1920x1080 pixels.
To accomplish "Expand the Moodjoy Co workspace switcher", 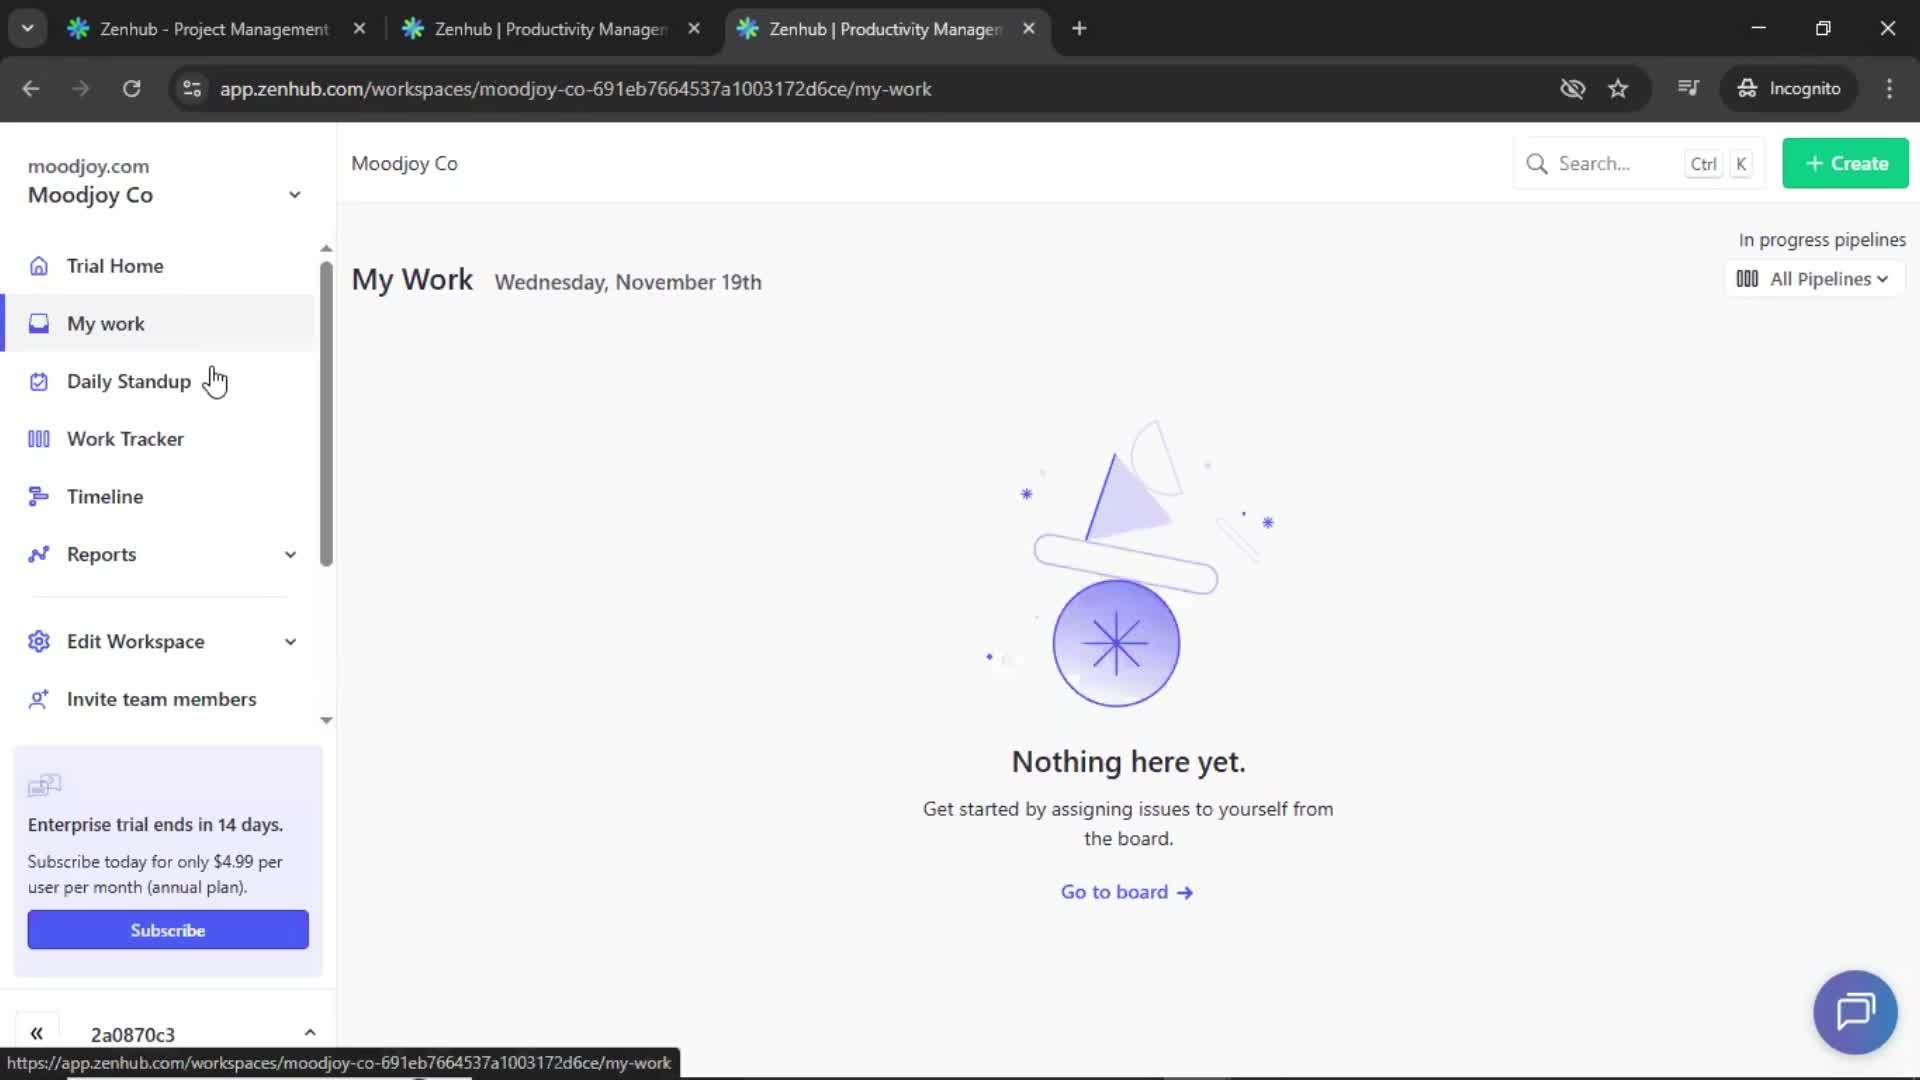I will tap(293, 195).
